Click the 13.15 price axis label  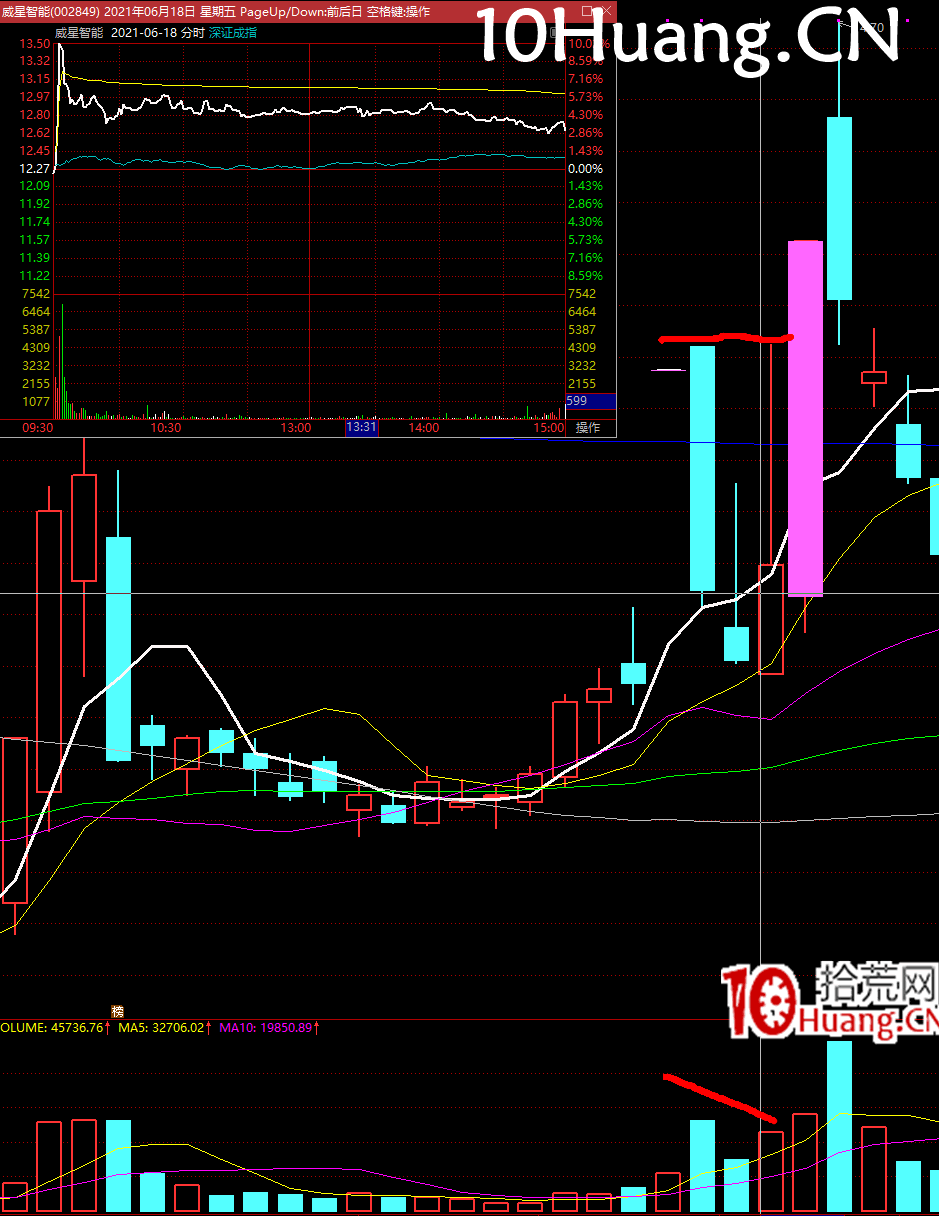tap(35, 79)
